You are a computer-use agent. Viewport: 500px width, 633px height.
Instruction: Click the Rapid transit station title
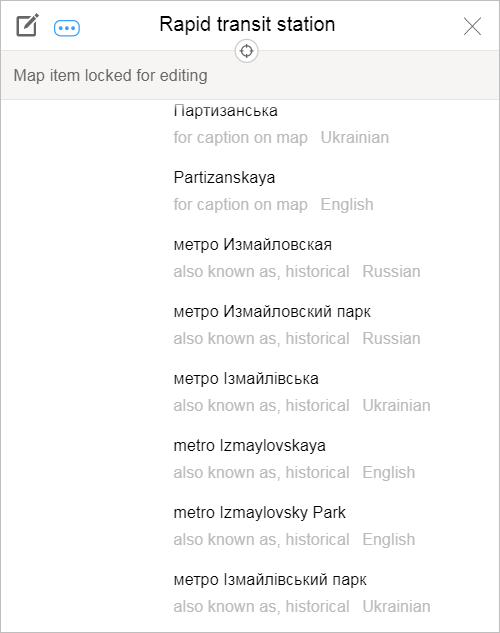pos(247,24)
